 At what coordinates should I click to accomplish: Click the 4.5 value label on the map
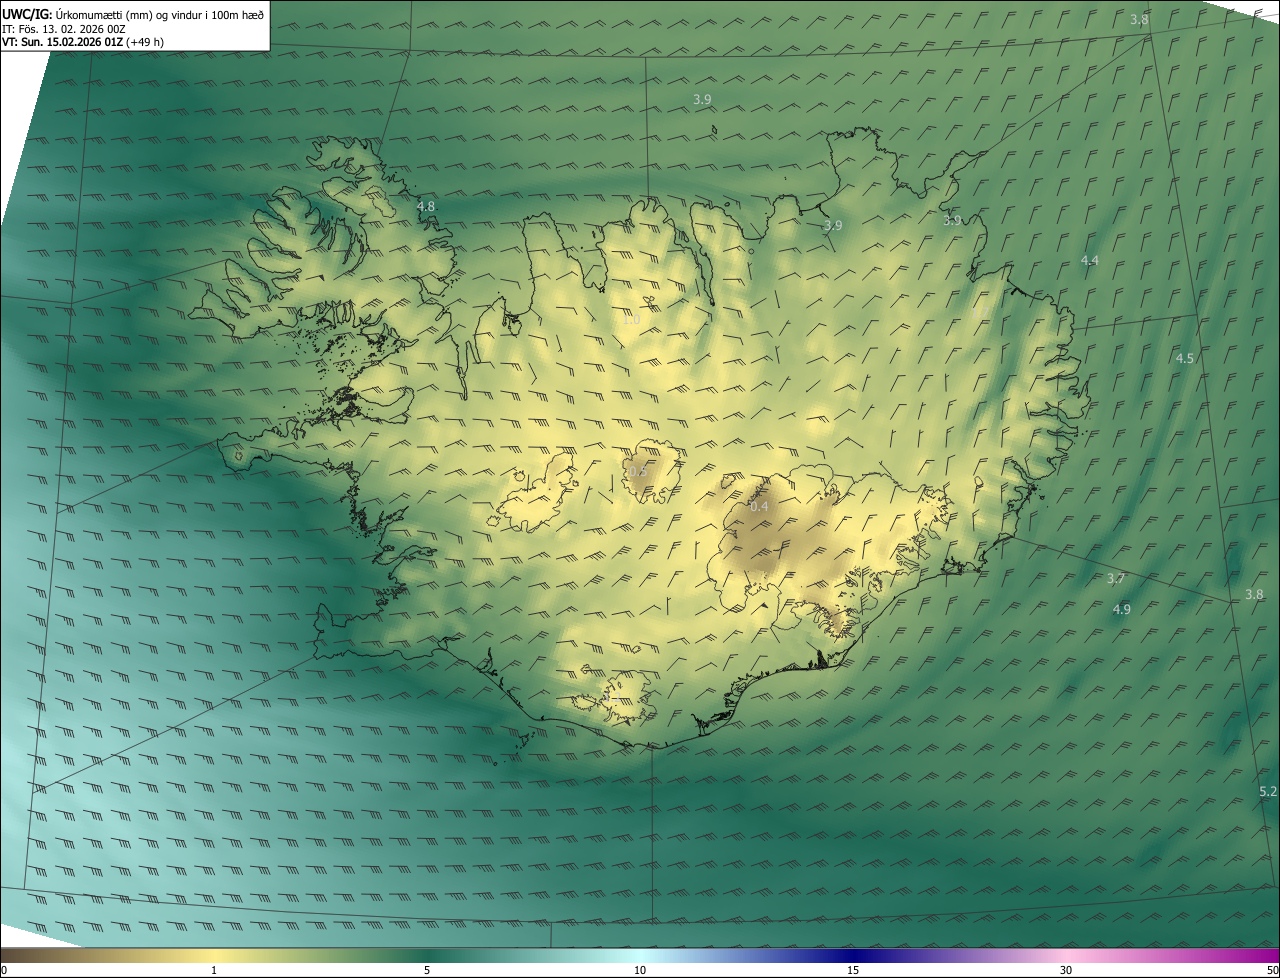point(1185,358)
